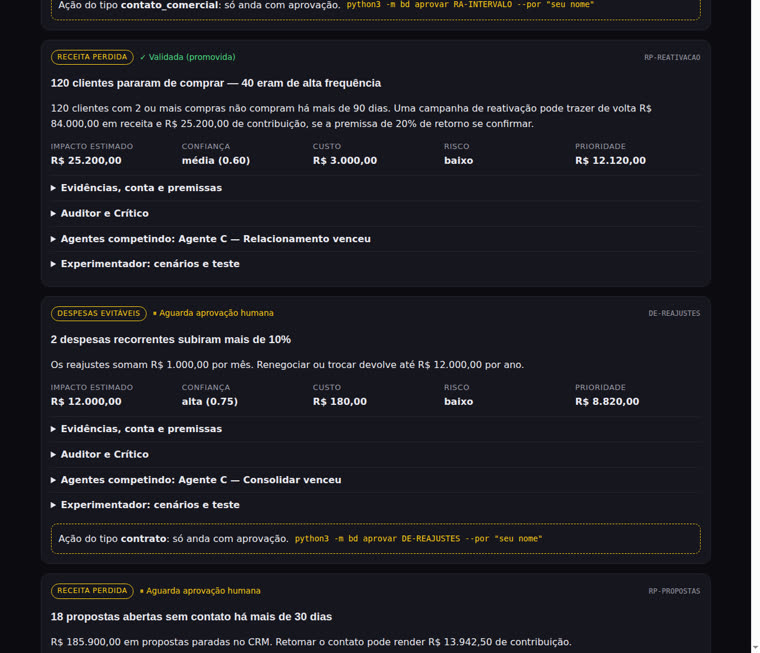Click Aguarda aprovação humana status on DE-REAJUSTES
The image size is (760, 653).
coord(213,313)
